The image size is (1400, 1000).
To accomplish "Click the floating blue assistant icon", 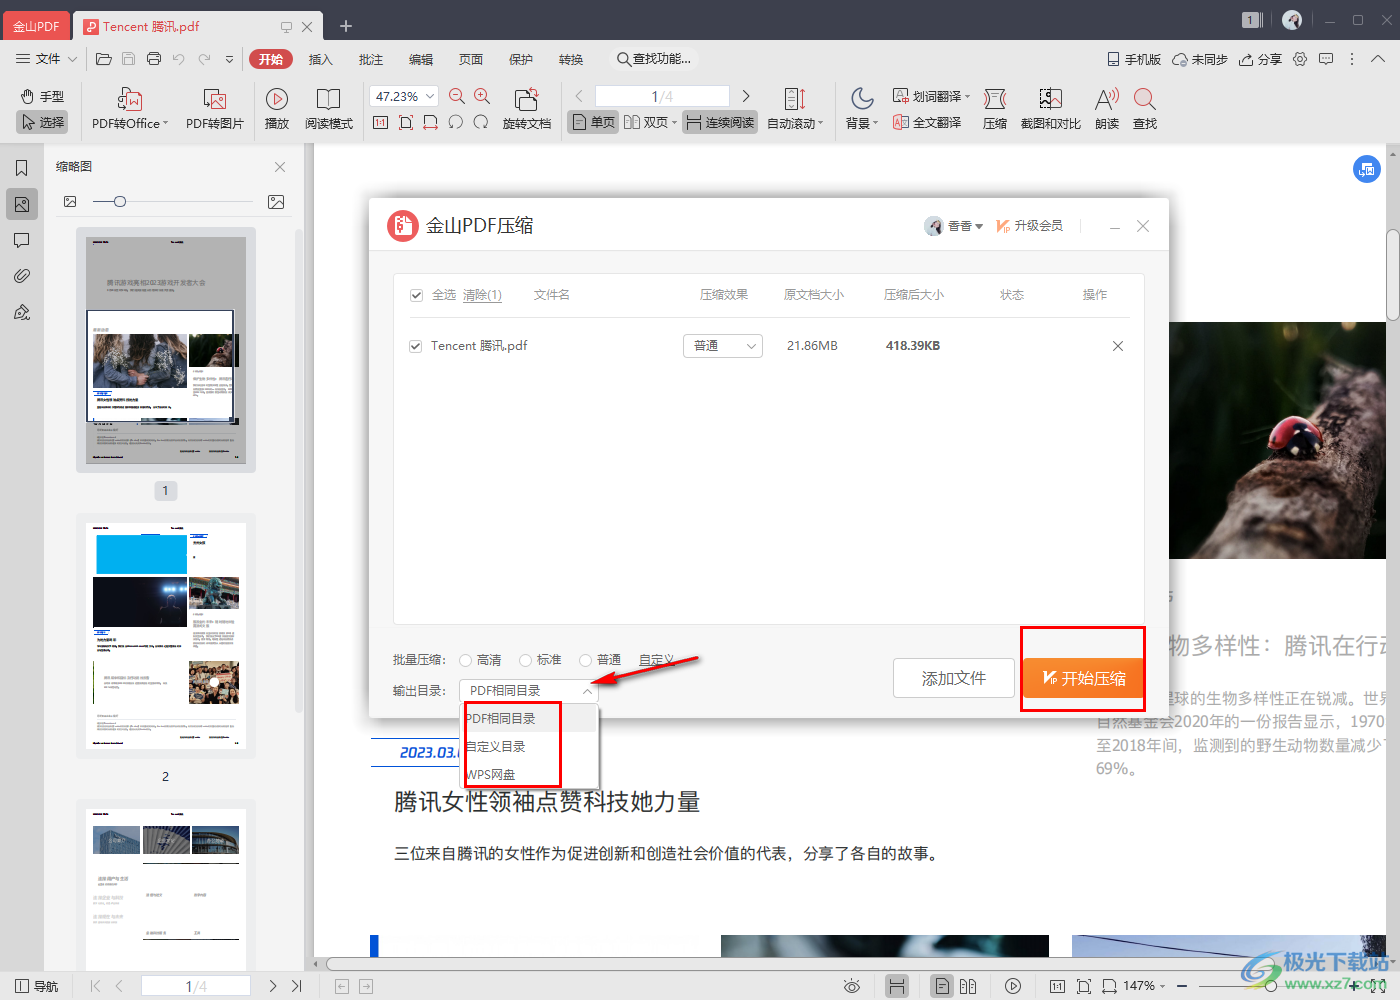I will (x=1367, y=169).
